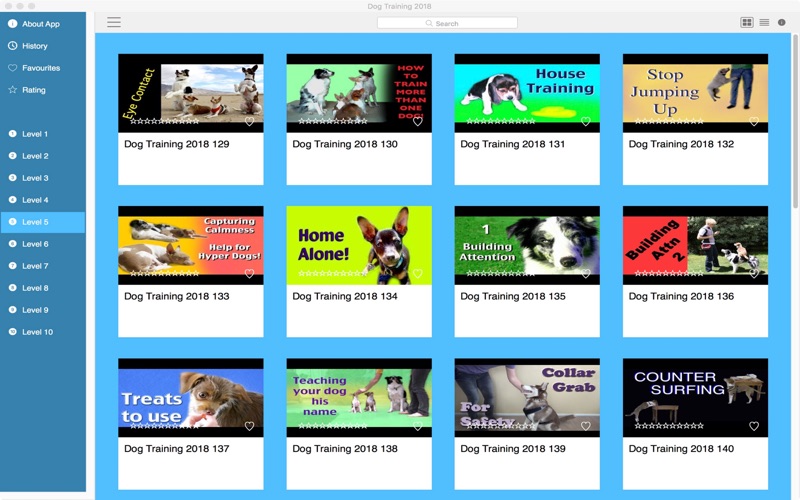800x500 pixels.
Task: Select Level 10 in sidebar
Action: pos(42,332)
